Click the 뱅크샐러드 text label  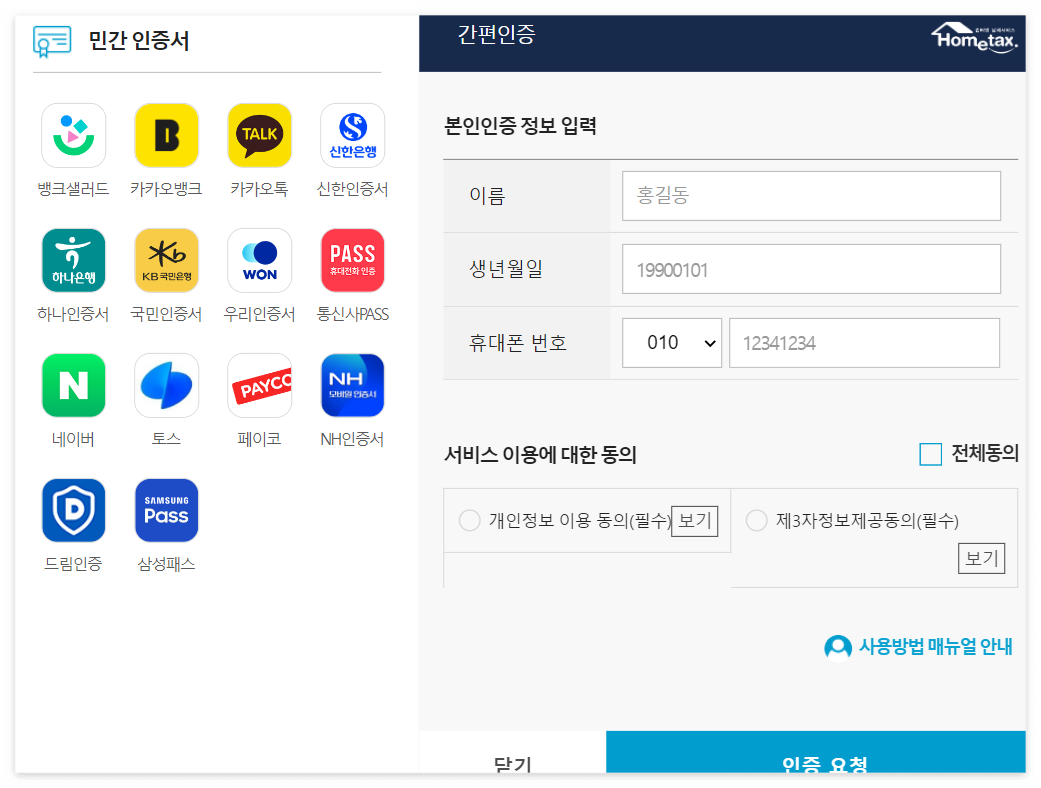pos(73,189)
